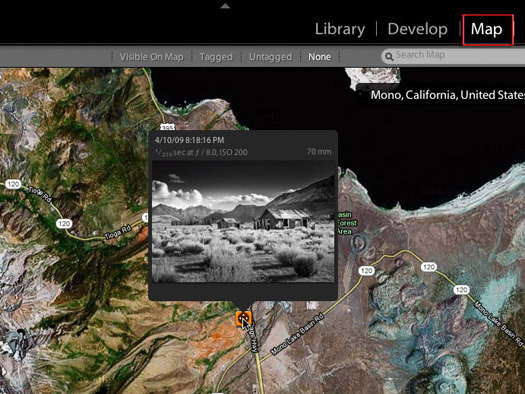Open the black-and-white cabin photo preview
The image size is (525, 394).
[x=243, y=222]
